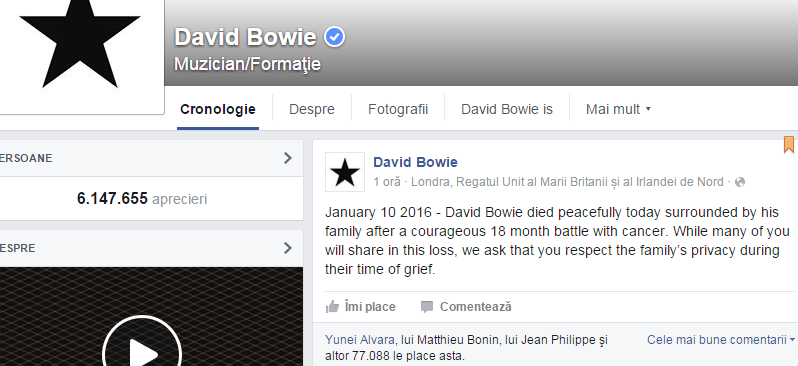
Task: Open the David Bowie is tab
Action: point(507,109)
